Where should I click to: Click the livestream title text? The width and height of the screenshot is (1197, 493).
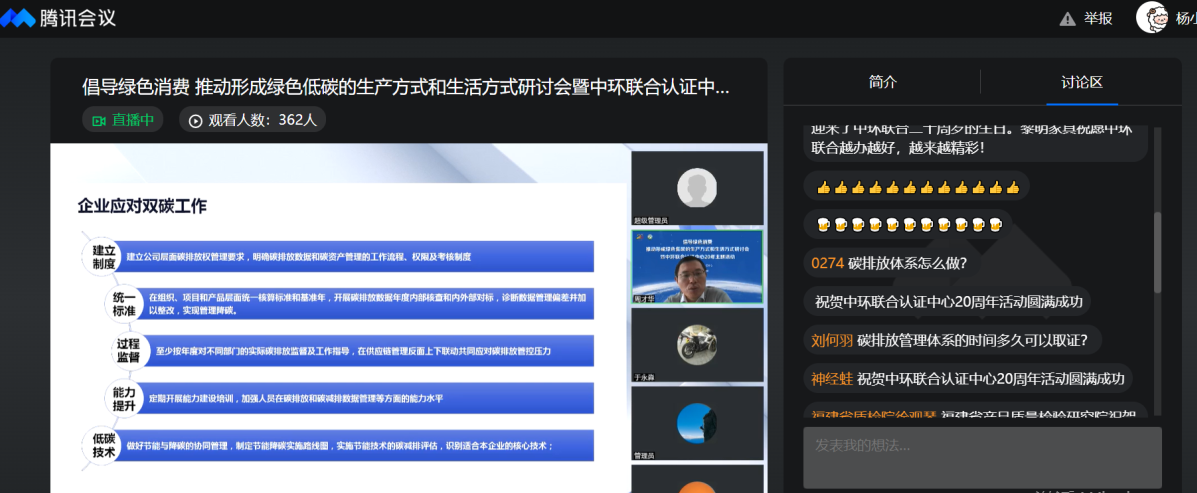[405, 86]
